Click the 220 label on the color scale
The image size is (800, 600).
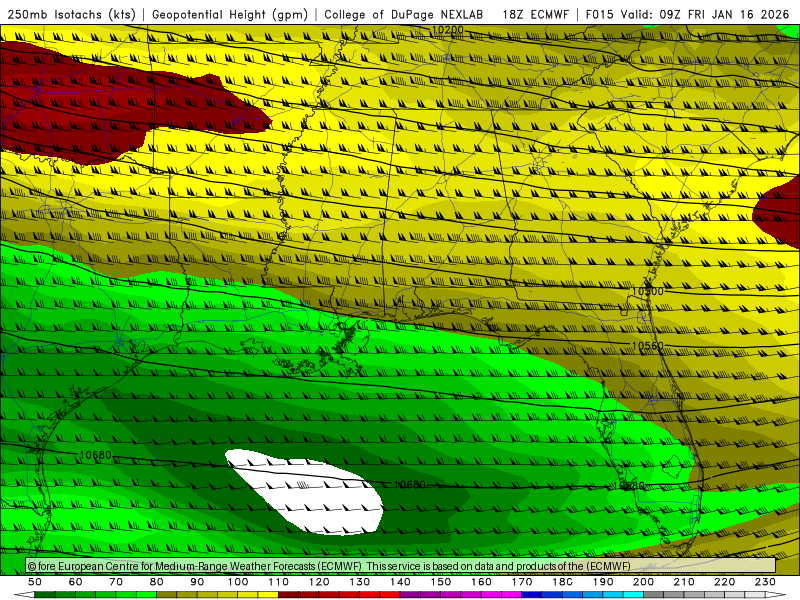click(724, 582)
